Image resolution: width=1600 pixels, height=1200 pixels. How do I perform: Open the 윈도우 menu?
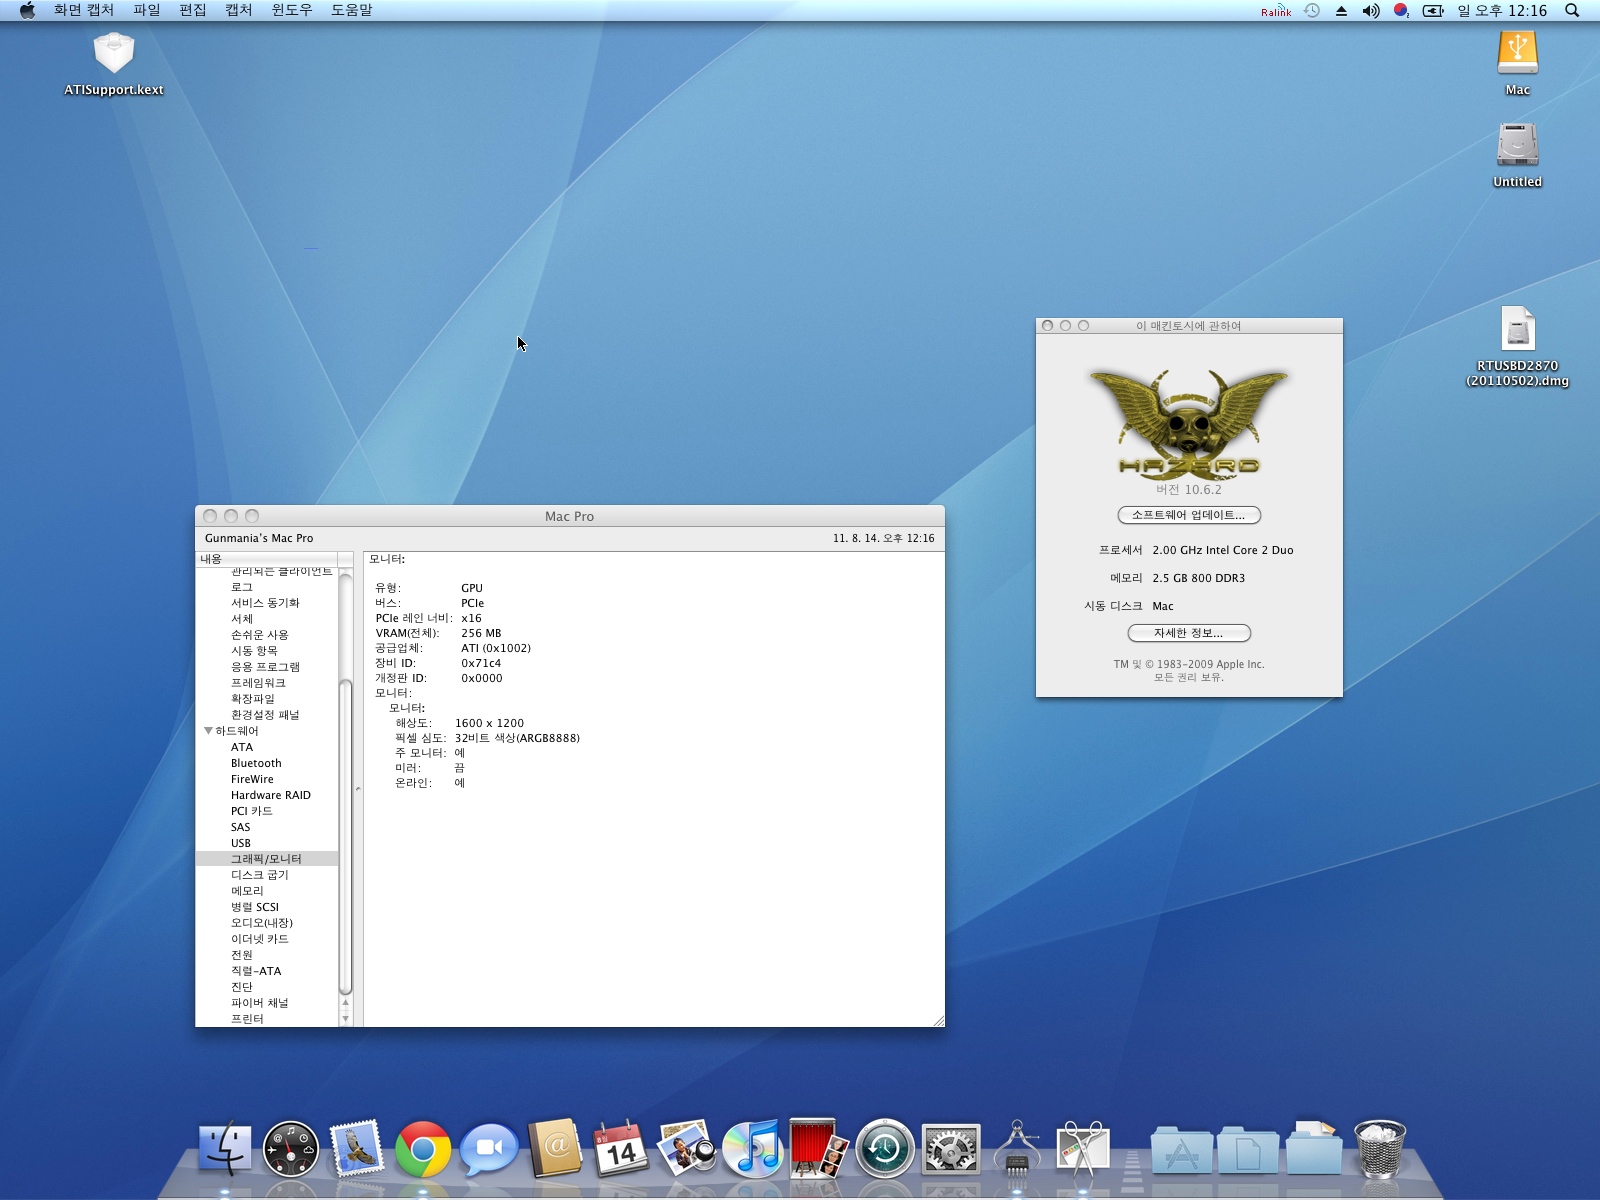(x=292, y=10)
